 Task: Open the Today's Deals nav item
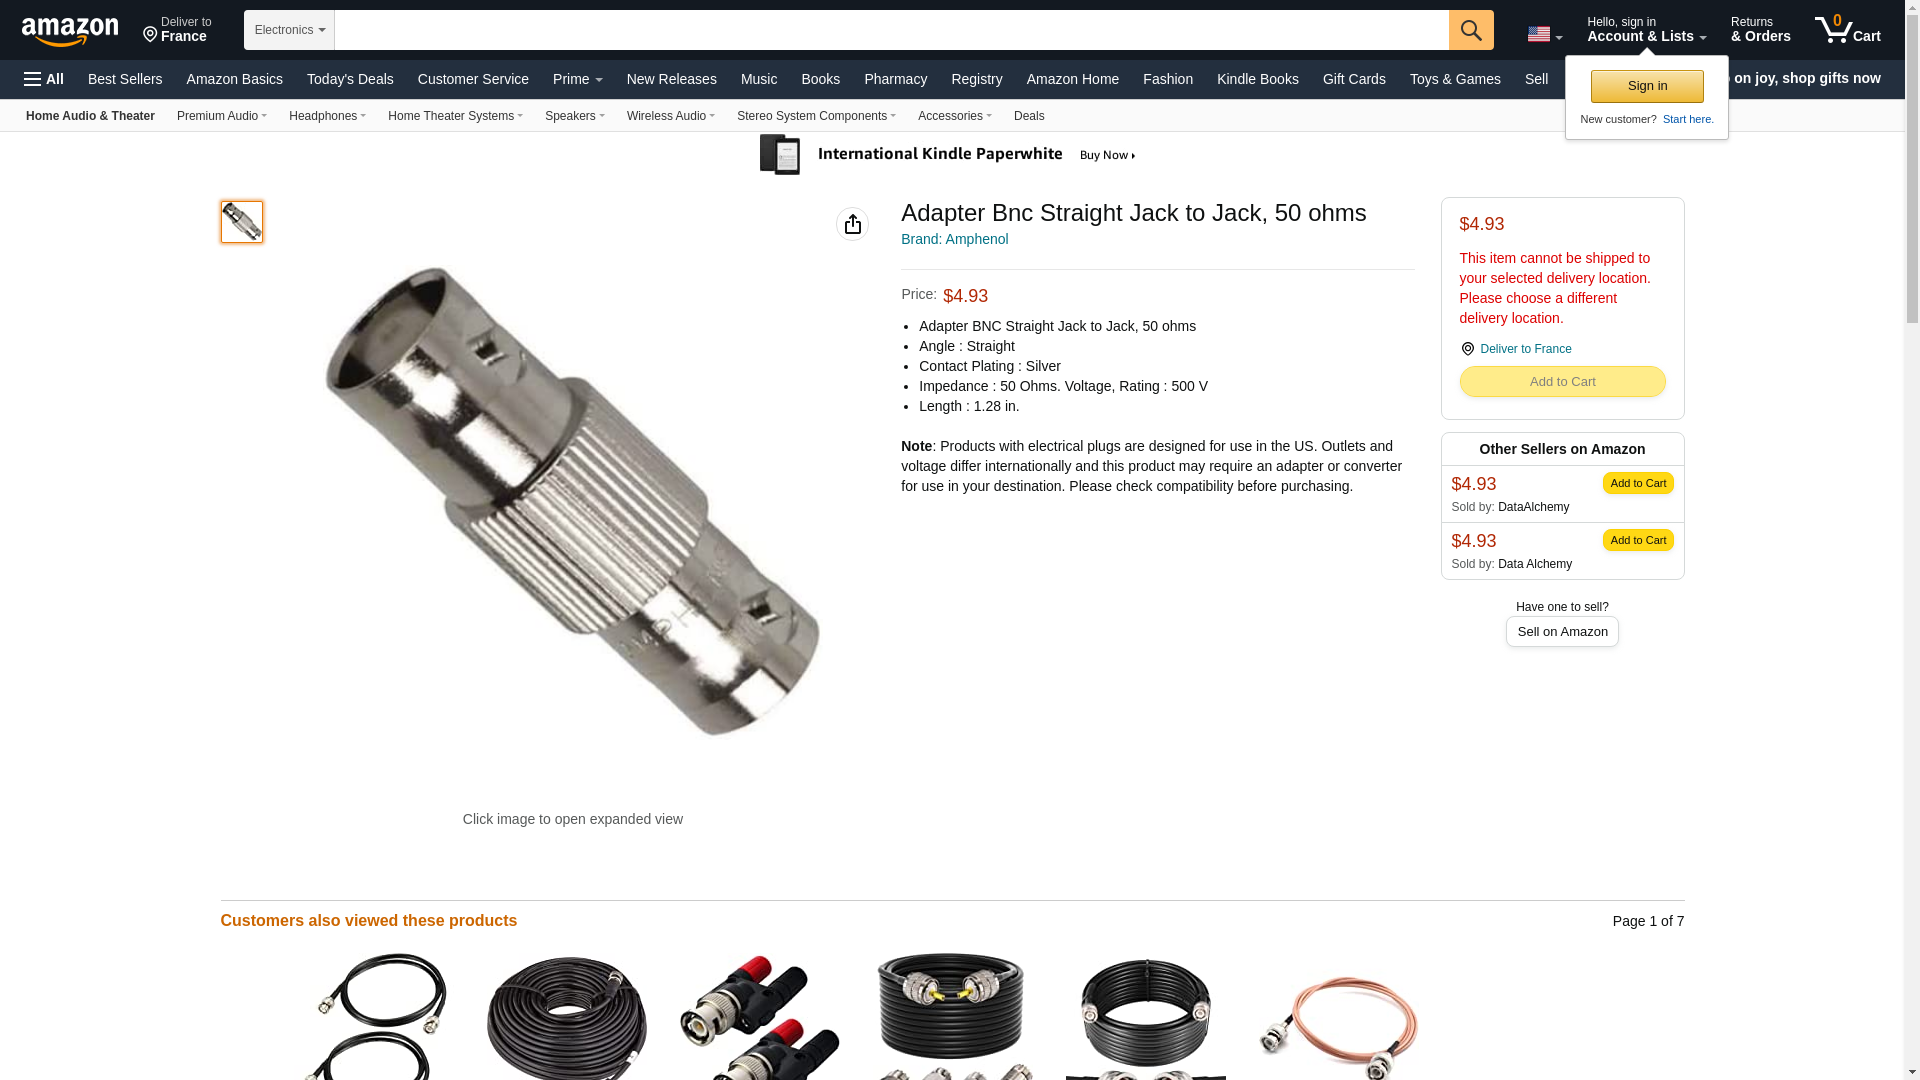pos(350,79)
